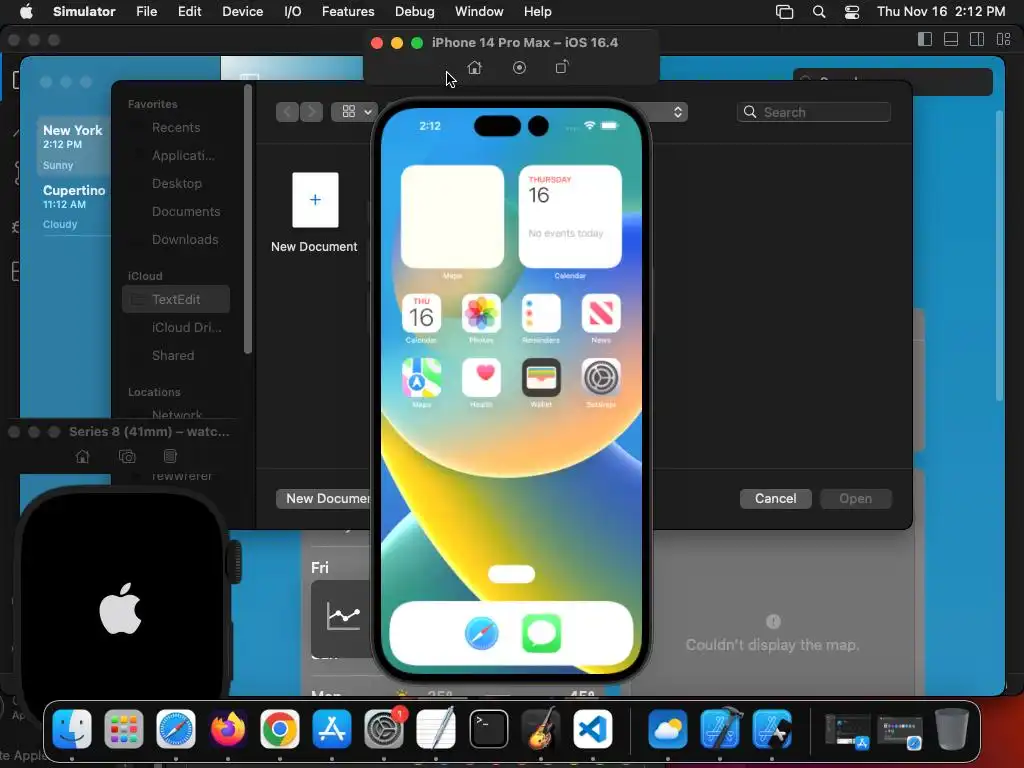Open Visual Studio Code from the Dock
Image resolution: width=1024 pixels, height=768 pixels.
pos(592,729)
